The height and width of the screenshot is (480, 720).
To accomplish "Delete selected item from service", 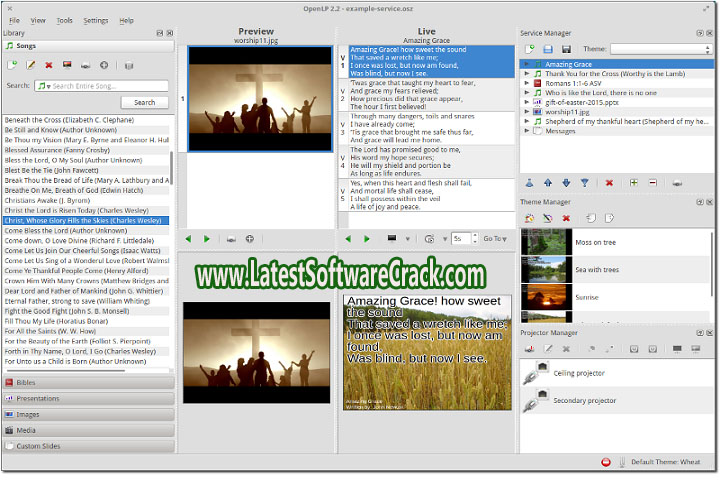I will click(609, 183).
